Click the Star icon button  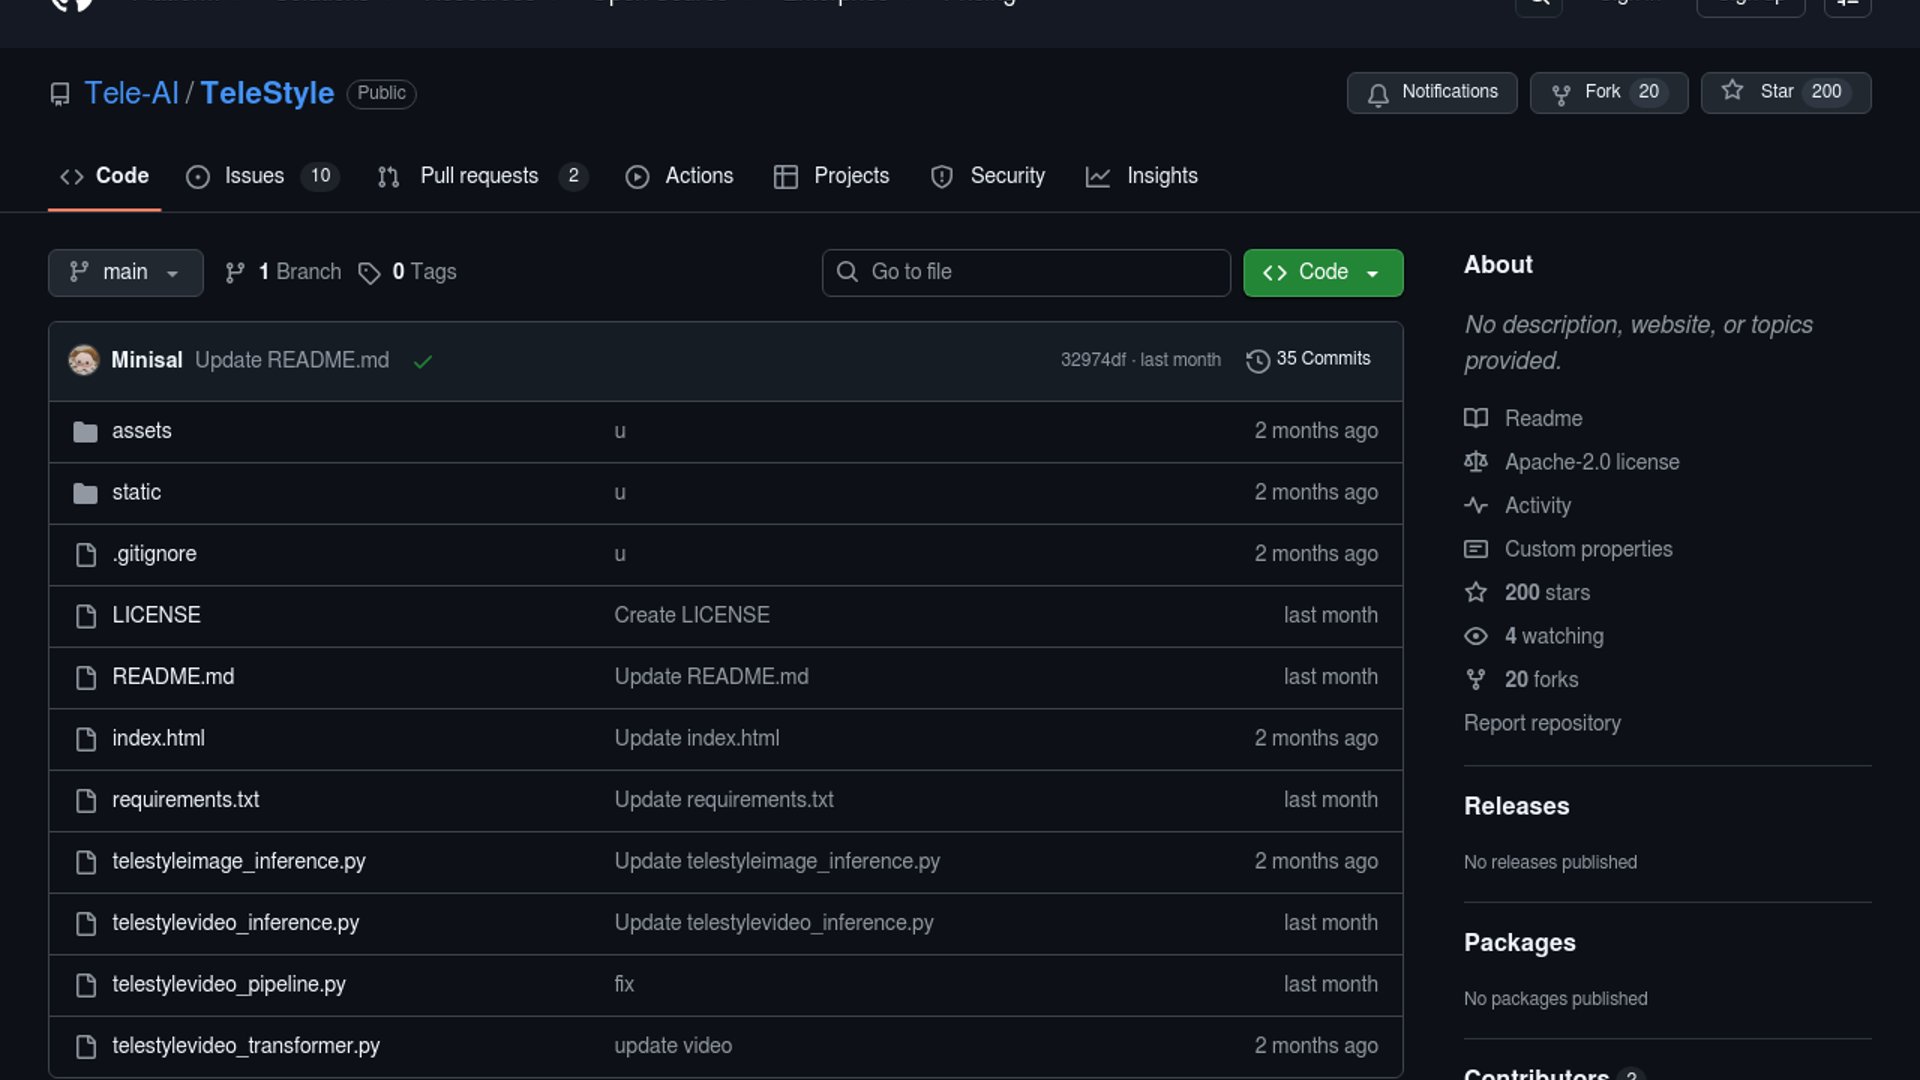pyautogui.click(x=1732, y=91)
